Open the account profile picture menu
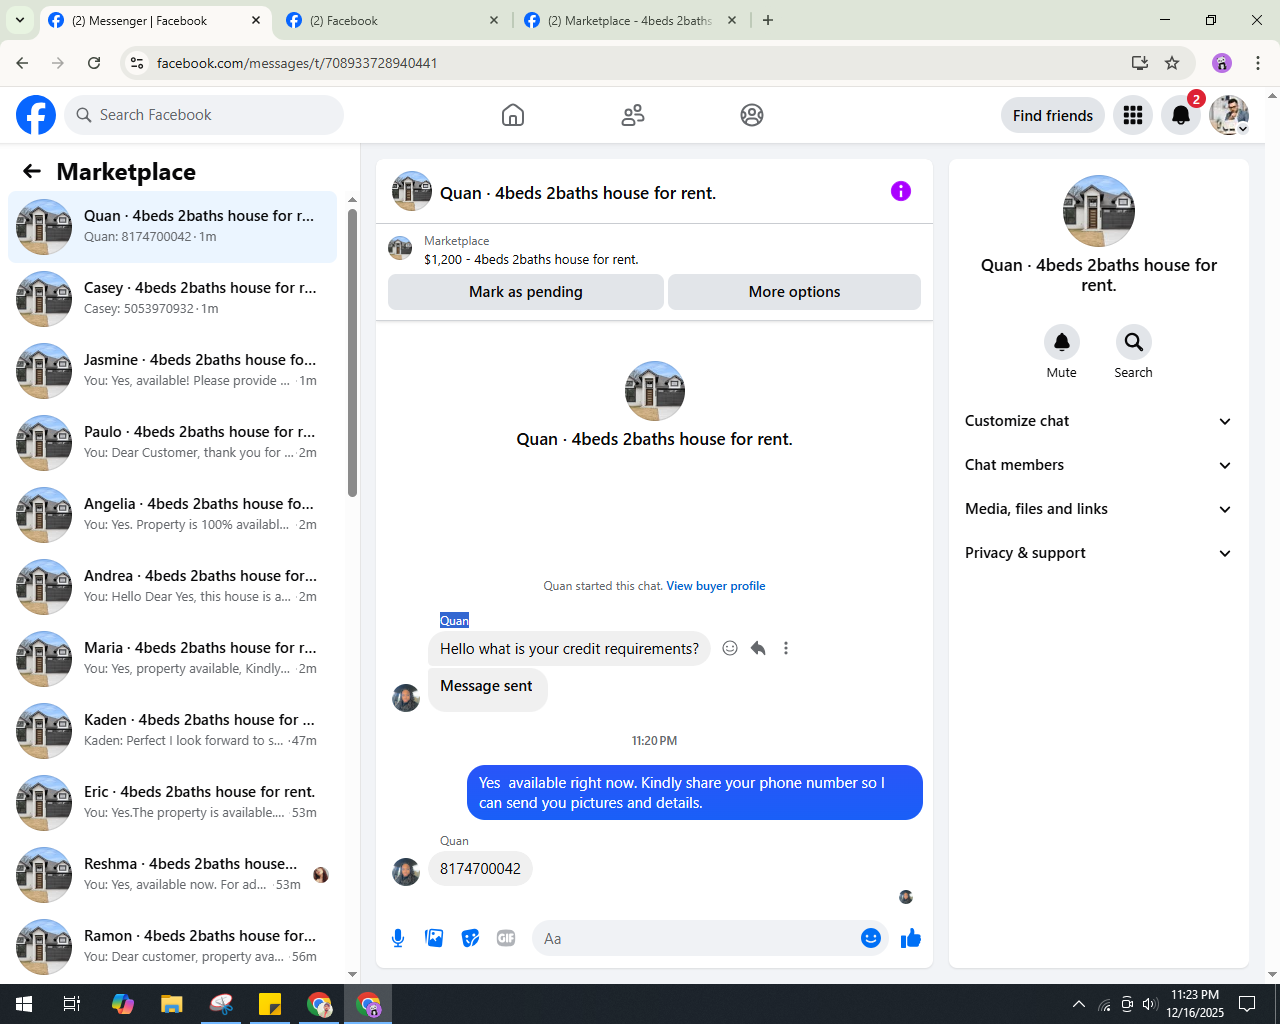Viewport: 1280px width, 1024px height. [1229, 115]
